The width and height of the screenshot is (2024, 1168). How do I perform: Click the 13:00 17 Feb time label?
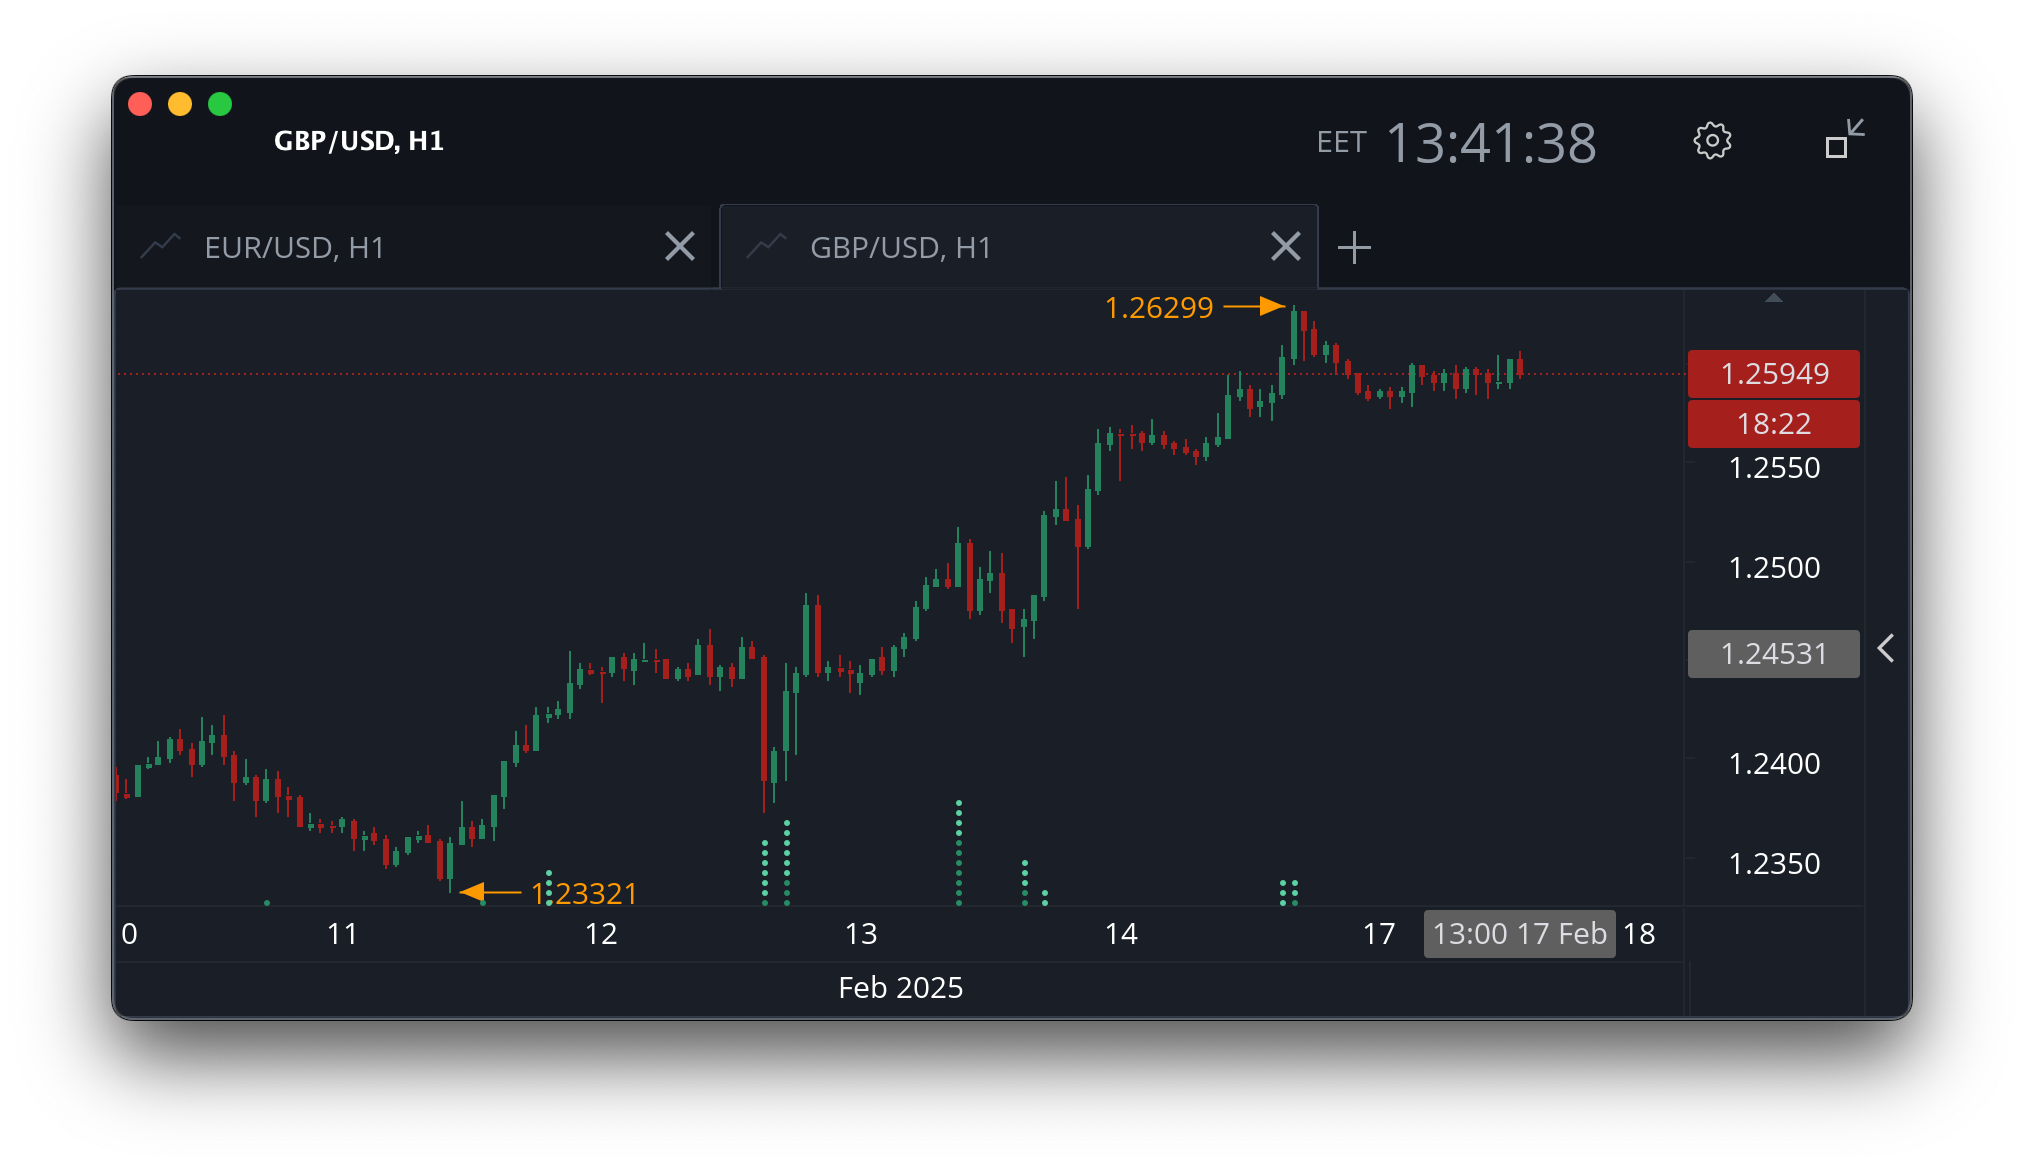tap(1519, 934)
